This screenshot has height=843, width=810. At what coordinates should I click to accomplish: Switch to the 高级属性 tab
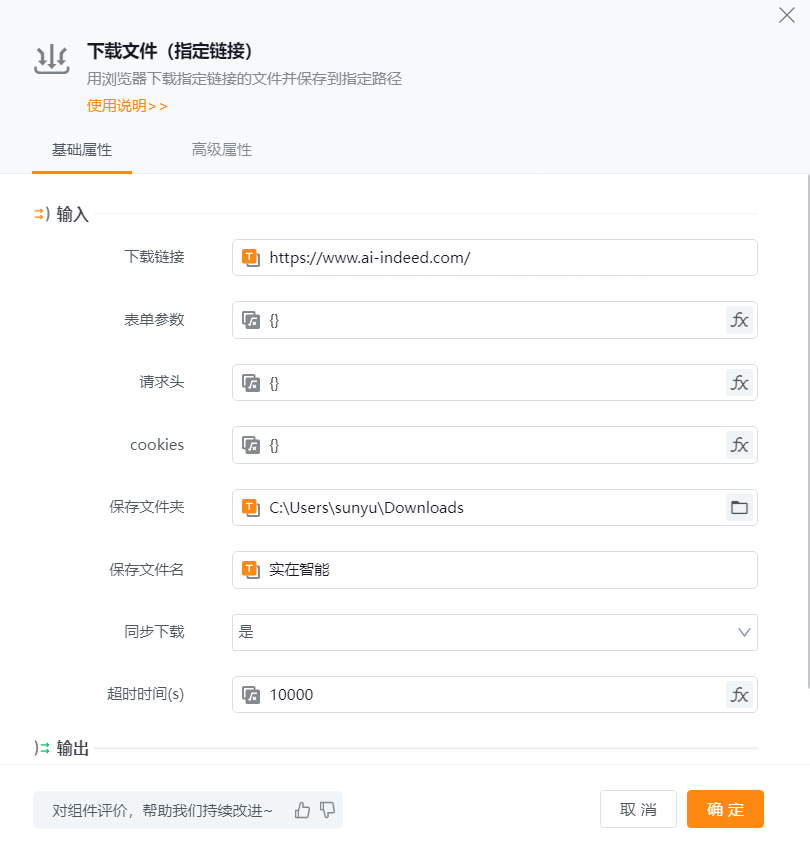221,150
